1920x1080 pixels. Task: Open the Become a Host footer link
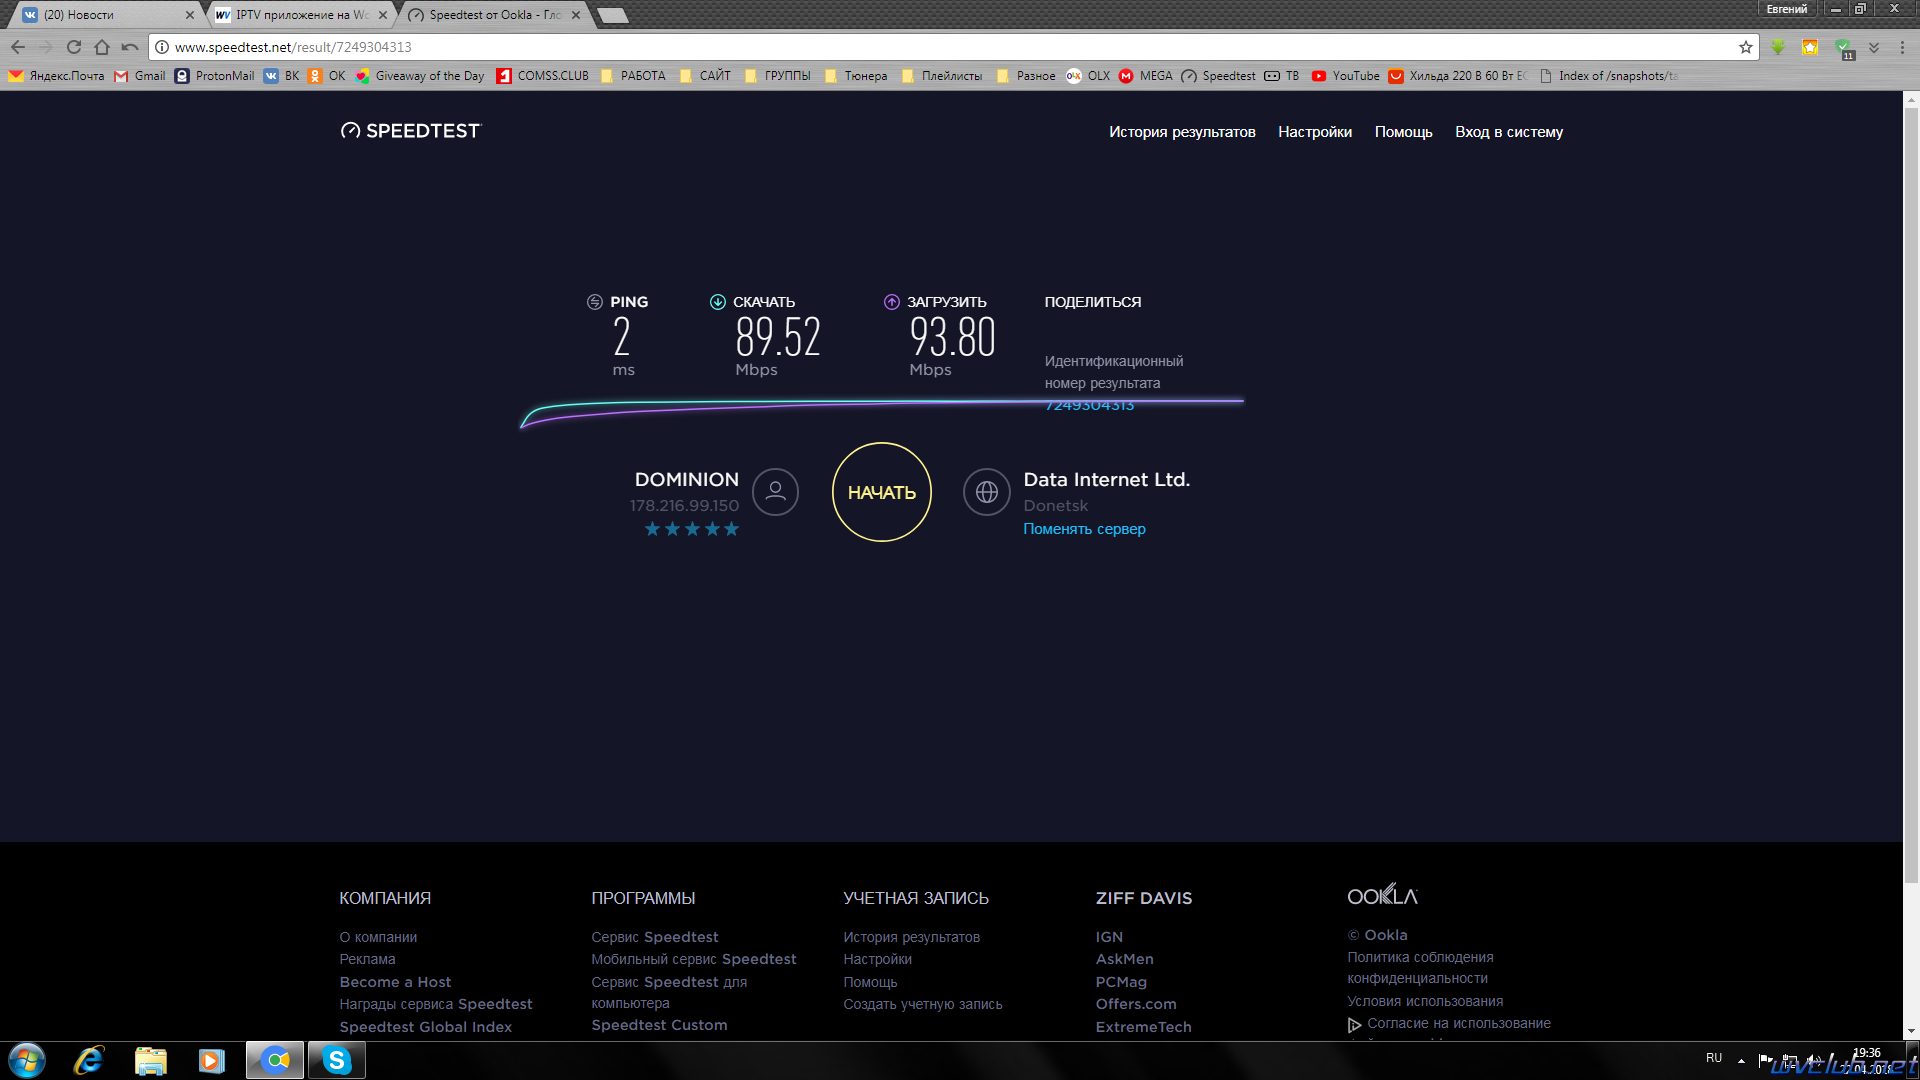coord(395,982)
